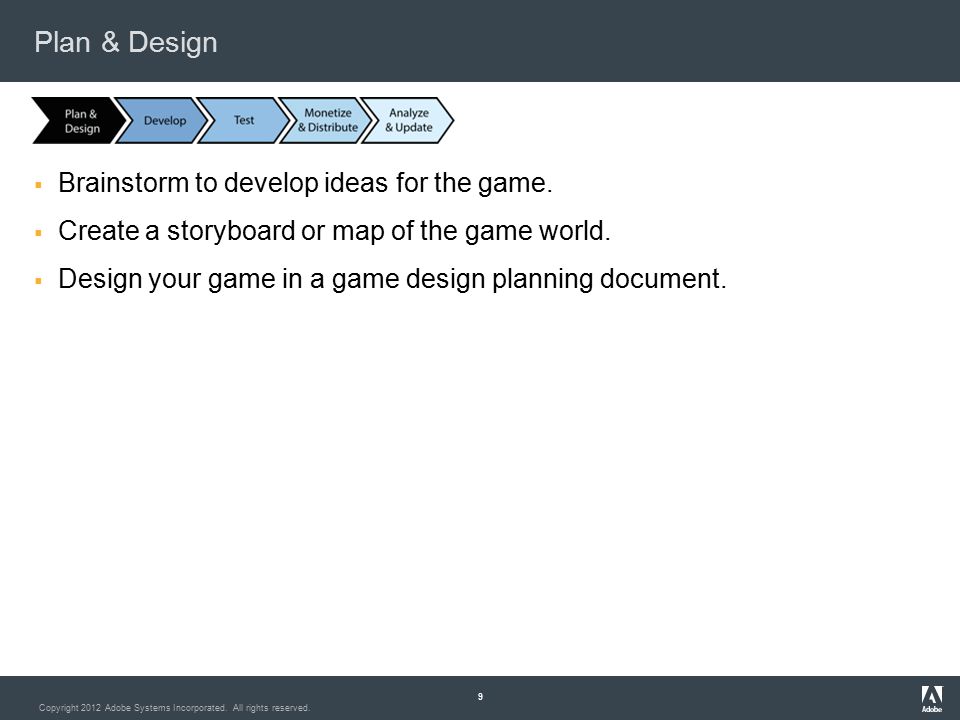Click the slide number 9 in footer

coord(480,696)
